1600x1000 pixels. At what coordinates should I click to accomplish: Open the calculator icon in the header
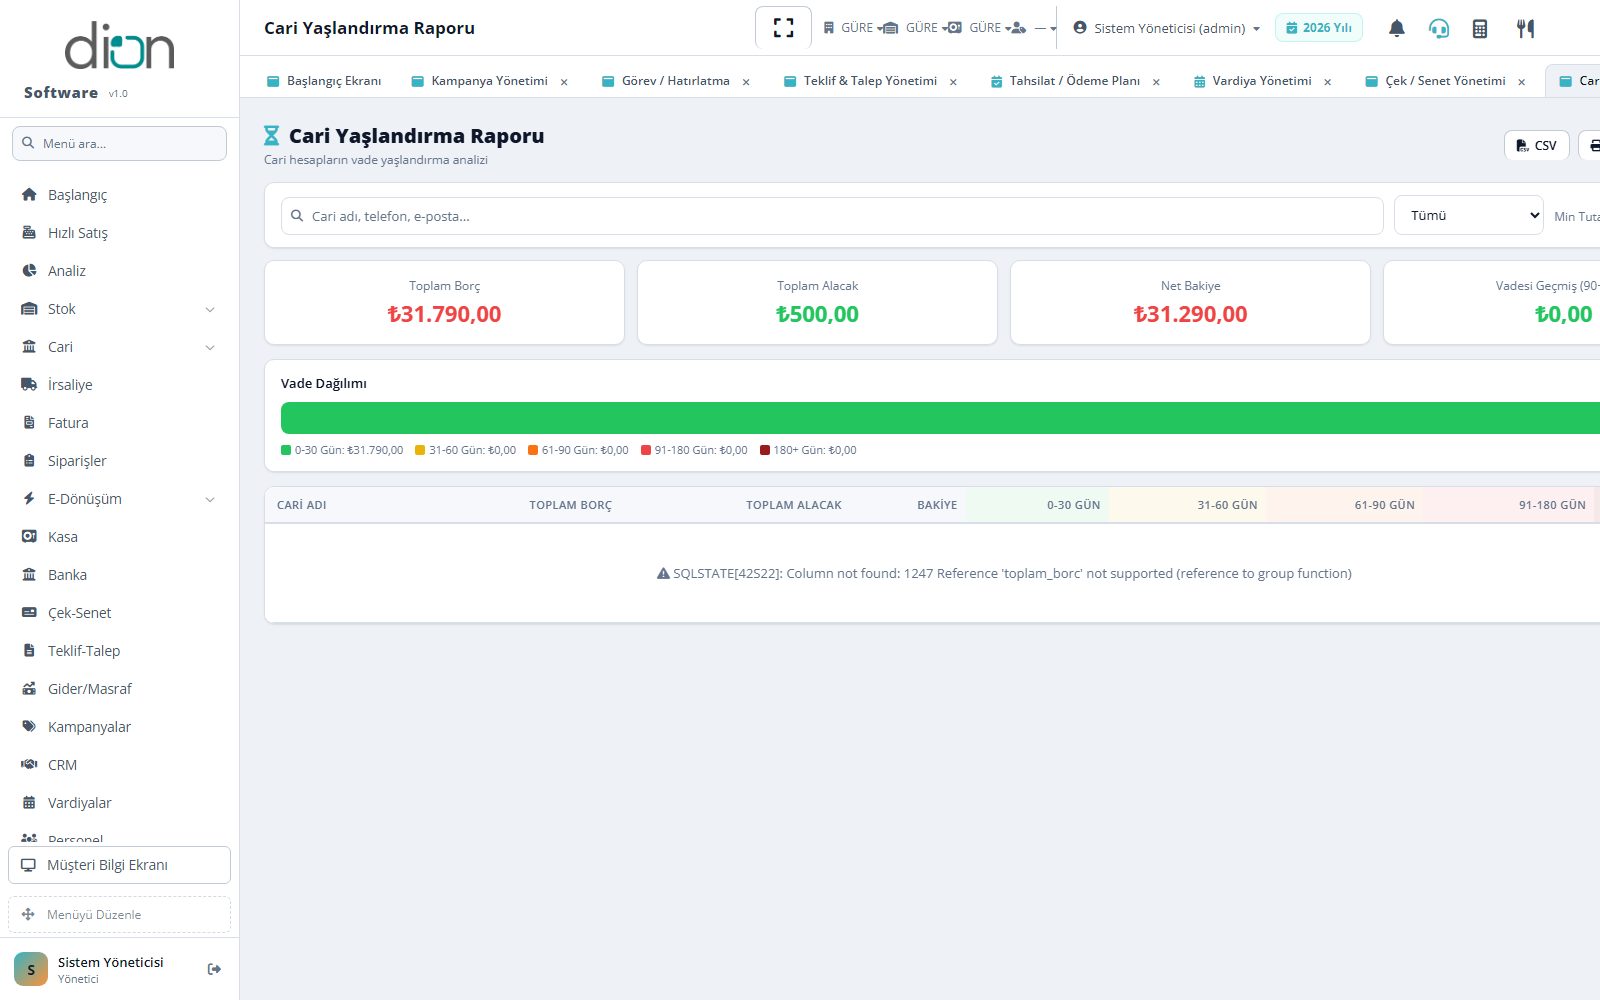1480,28
